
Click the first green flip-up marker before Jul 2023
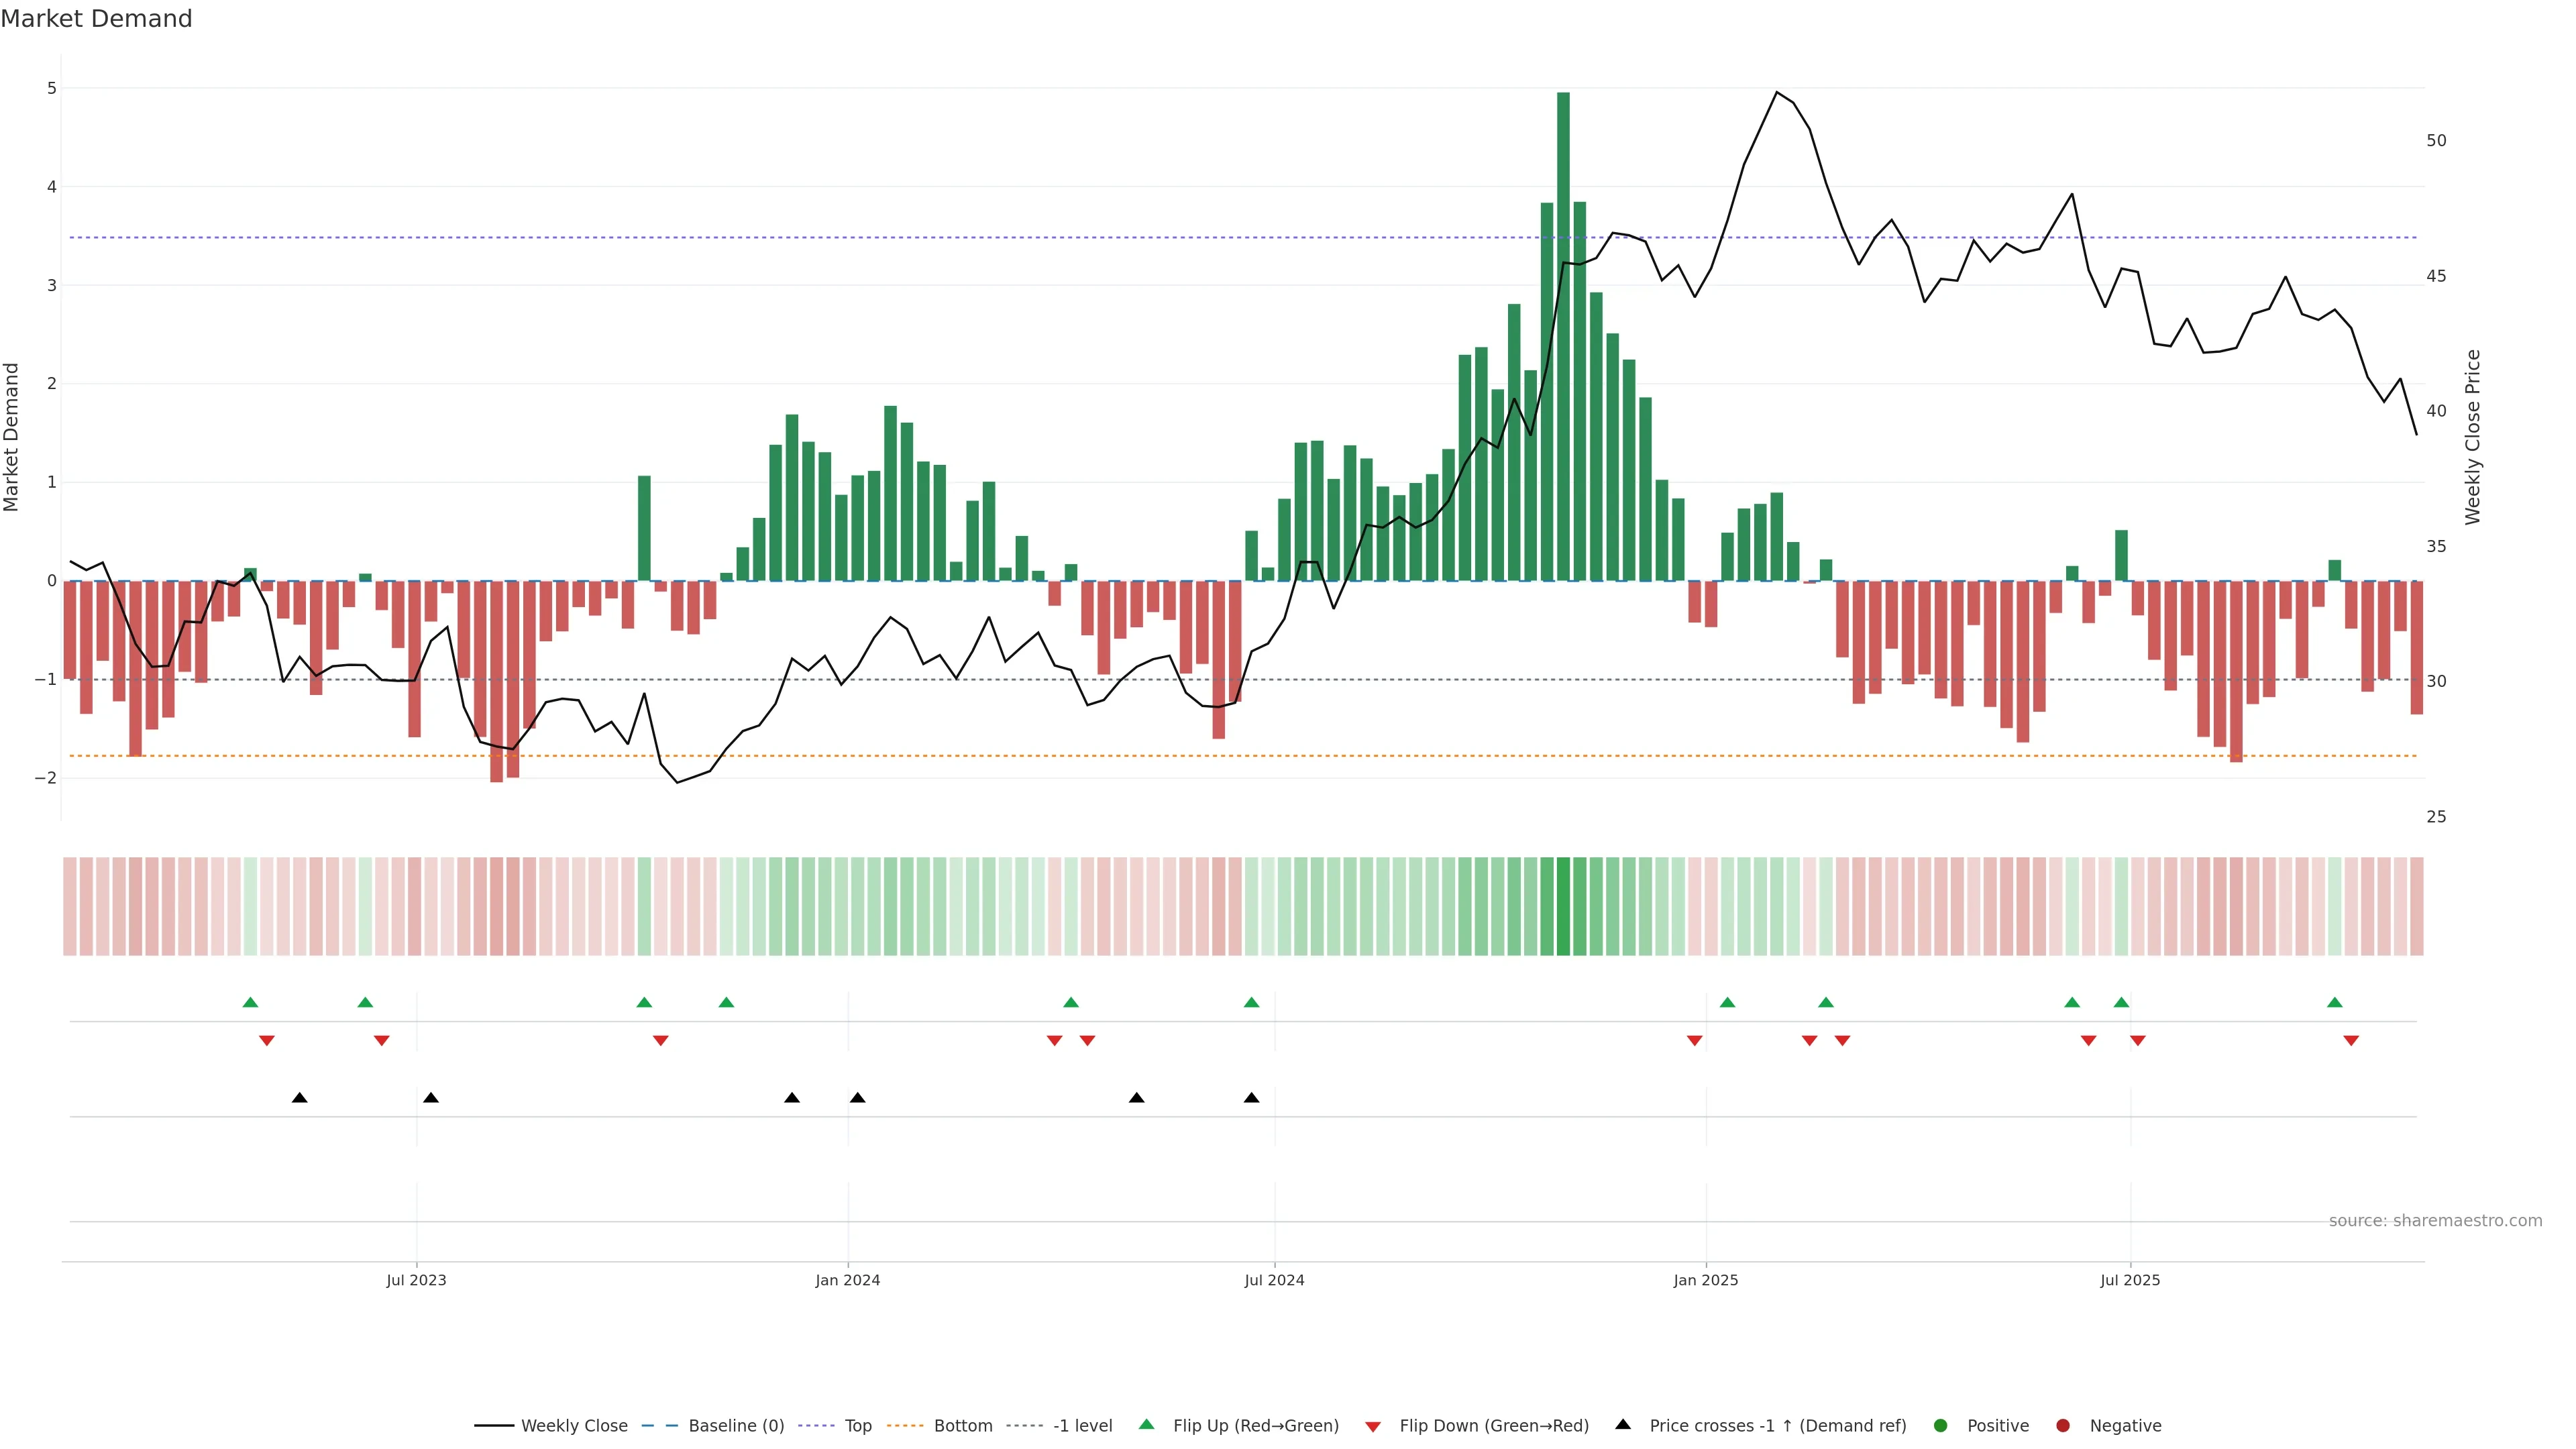(x=250, y=1002)
